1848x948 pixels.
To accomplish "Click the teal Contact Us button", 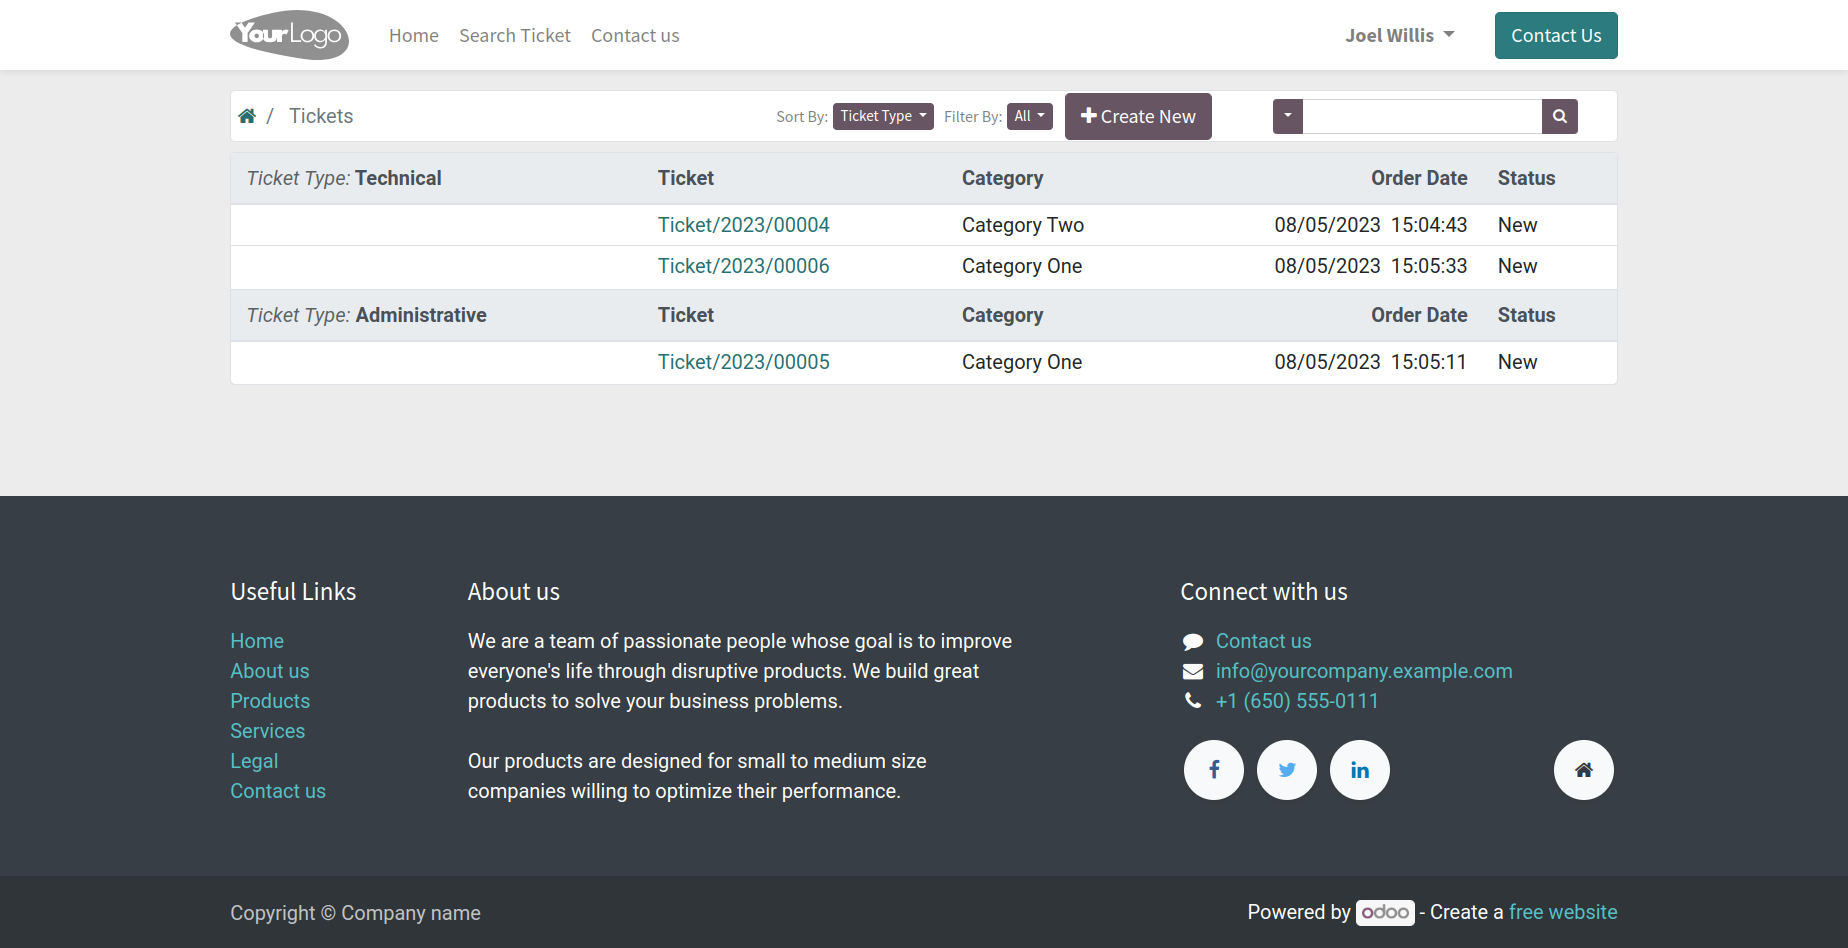I will point(1556,35).
